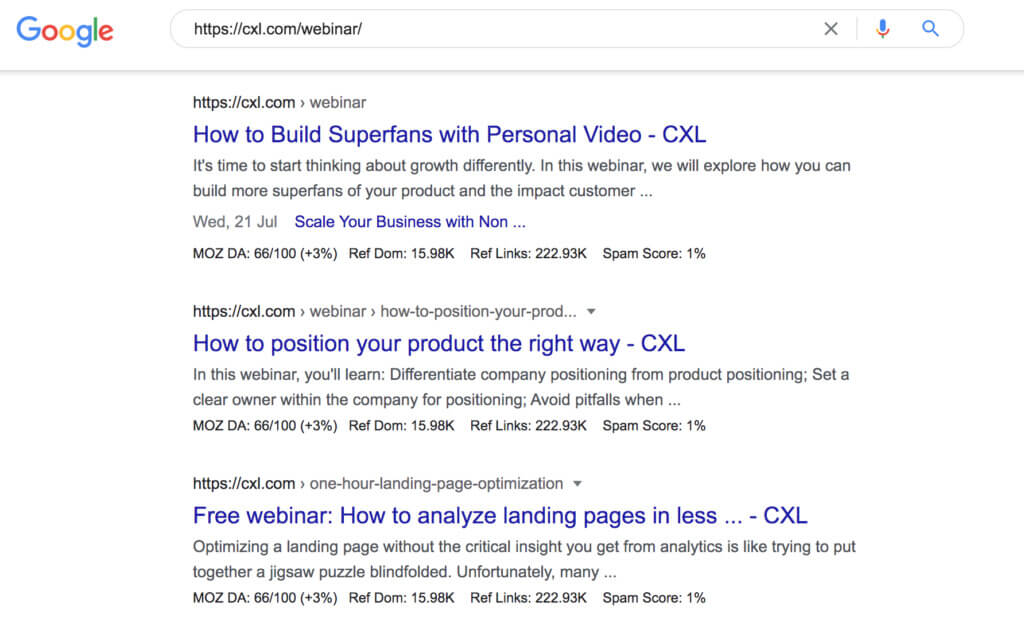Click the "Scale Your Business with Non" sitelink
Viewport: 1024px width, 637px height.
pos(410,221)
